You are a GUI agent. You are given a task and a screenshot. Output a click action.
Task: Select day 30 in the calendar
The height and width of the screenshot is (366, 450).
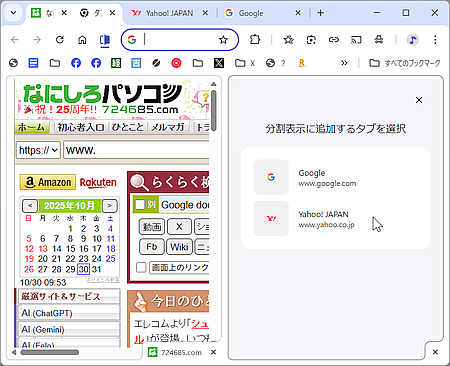pos(83,269)
